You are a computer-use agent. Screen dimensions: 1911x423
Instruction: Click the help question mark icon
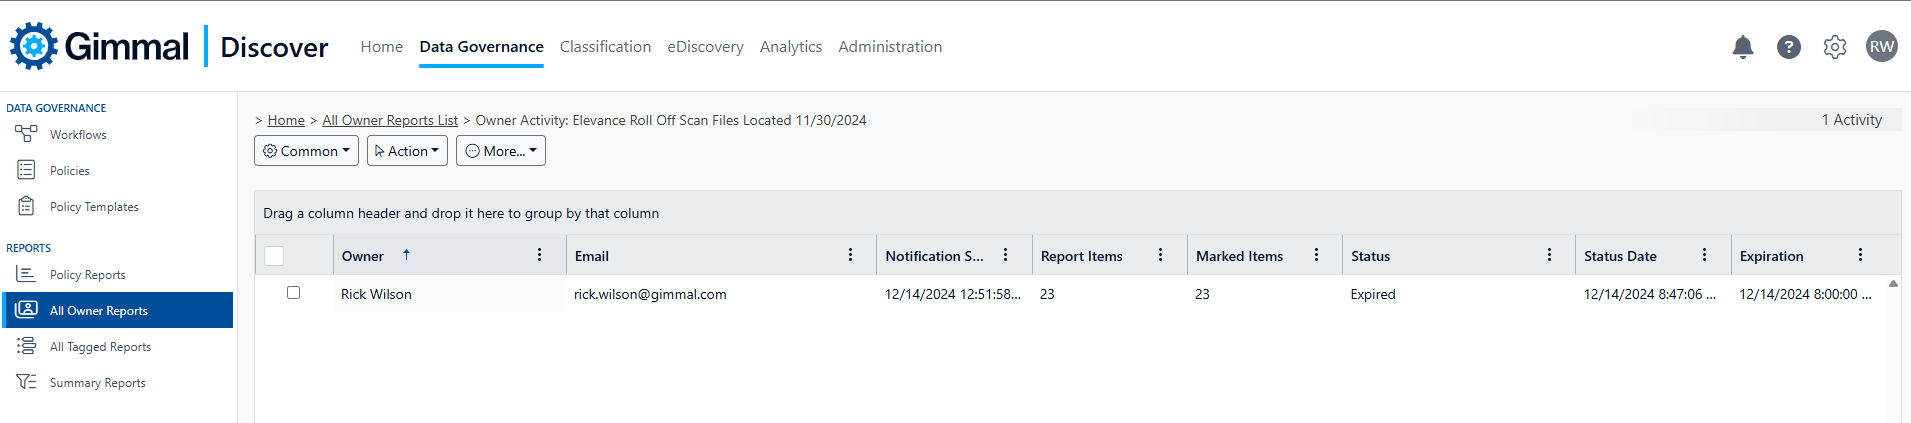[1788, 47]
